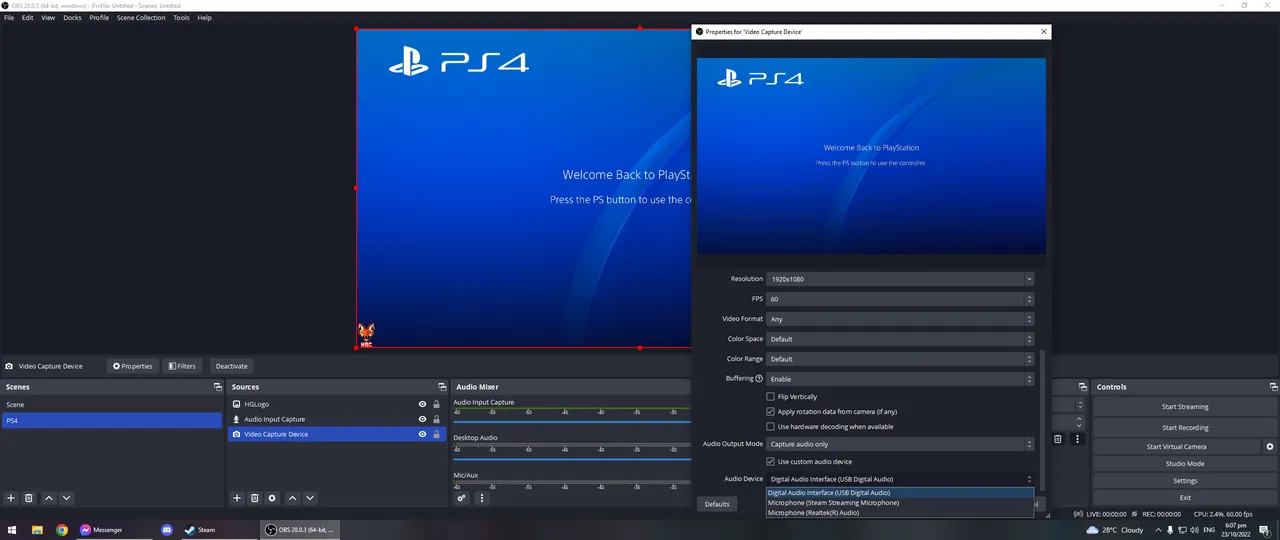Move scene down with arrow icon

click(66, 498)
